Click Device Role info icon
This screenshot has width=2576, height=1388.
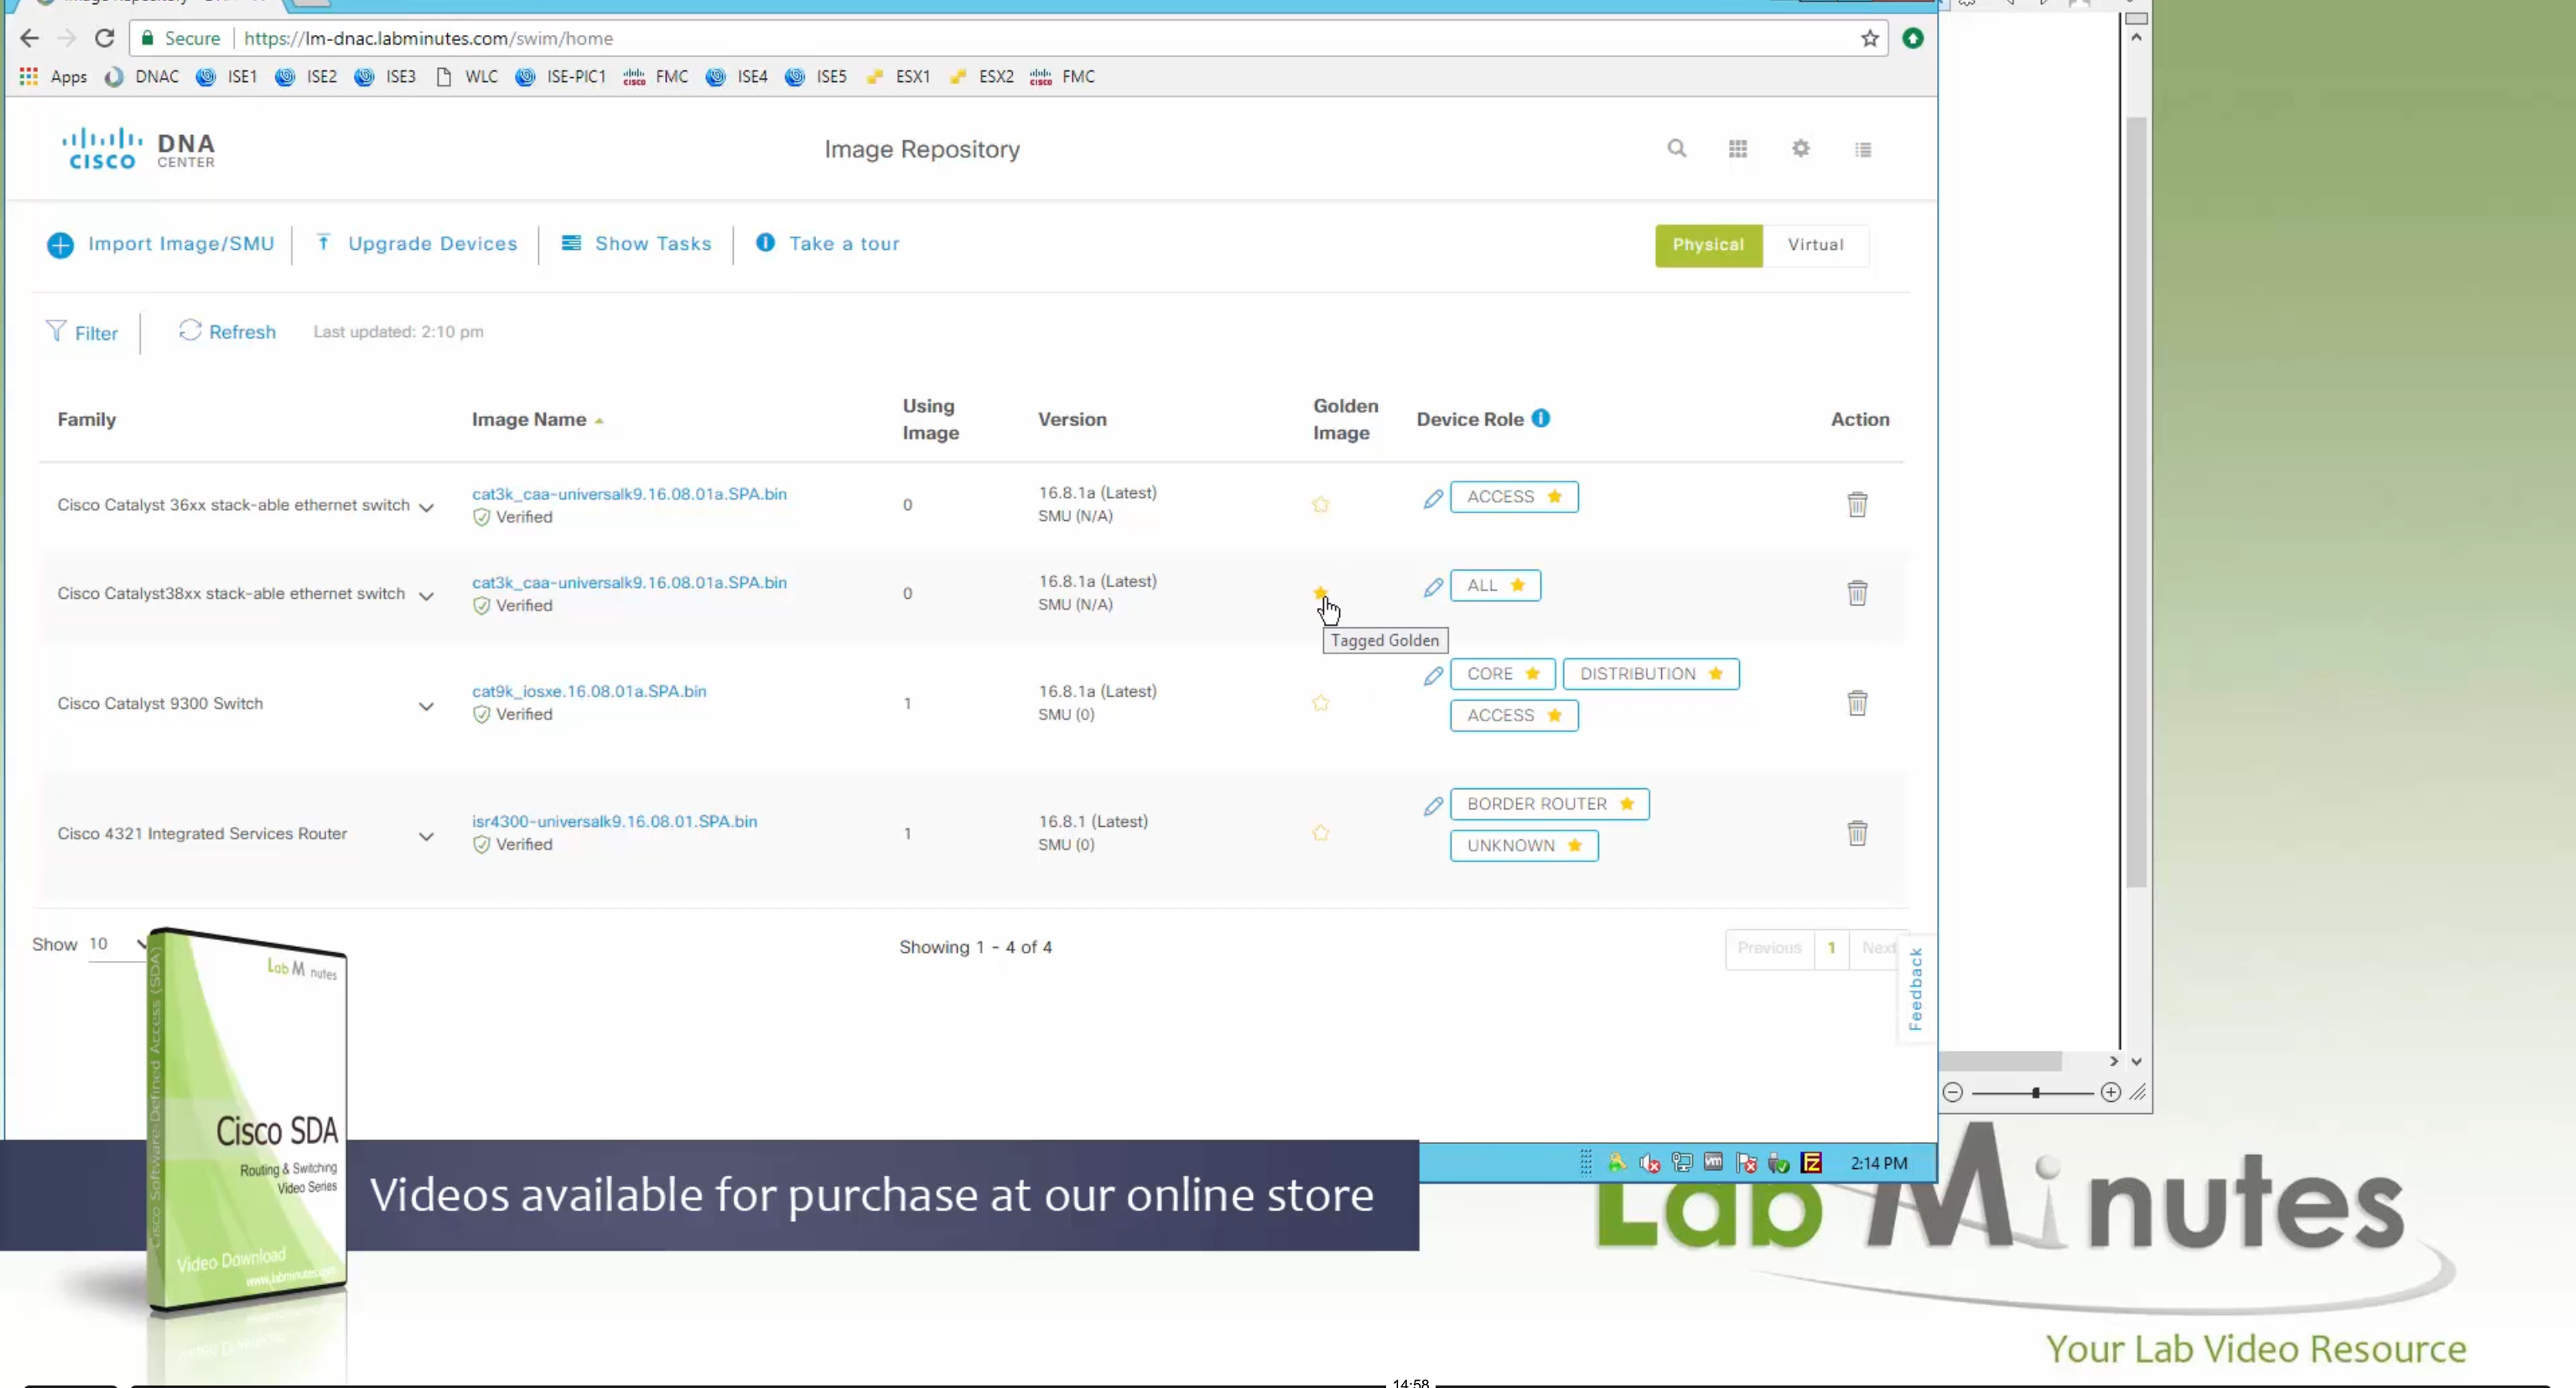click(x=1540, y=418)
